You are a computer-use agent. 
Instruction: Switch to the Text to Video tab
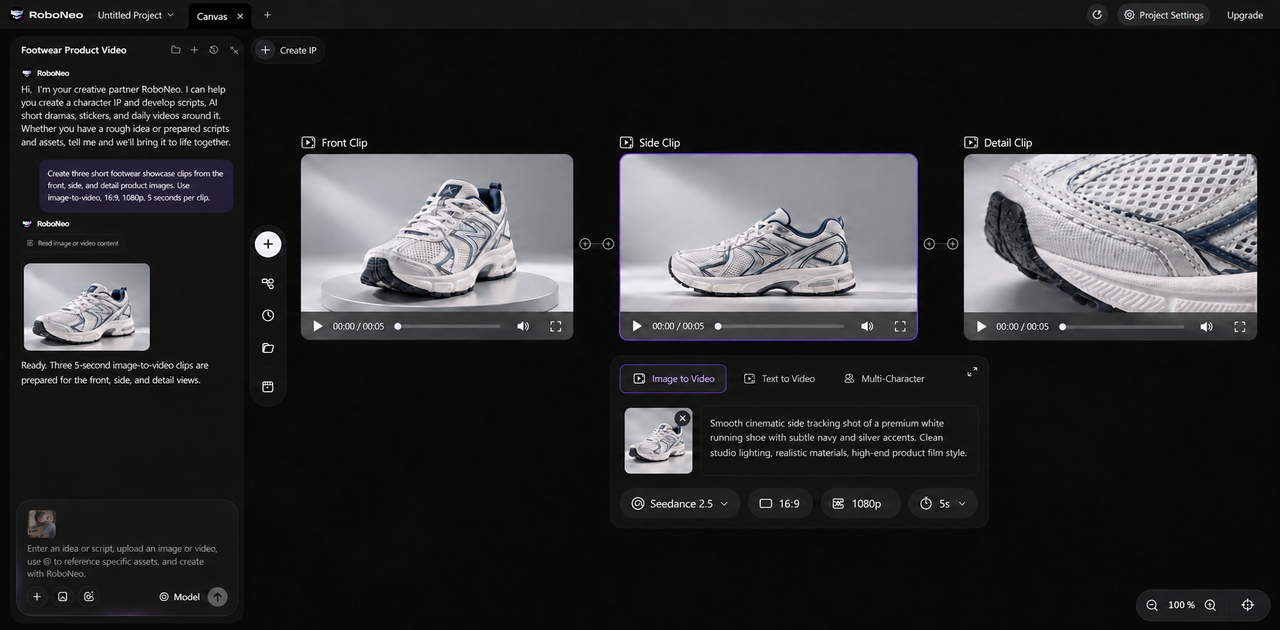click(779, 379)
